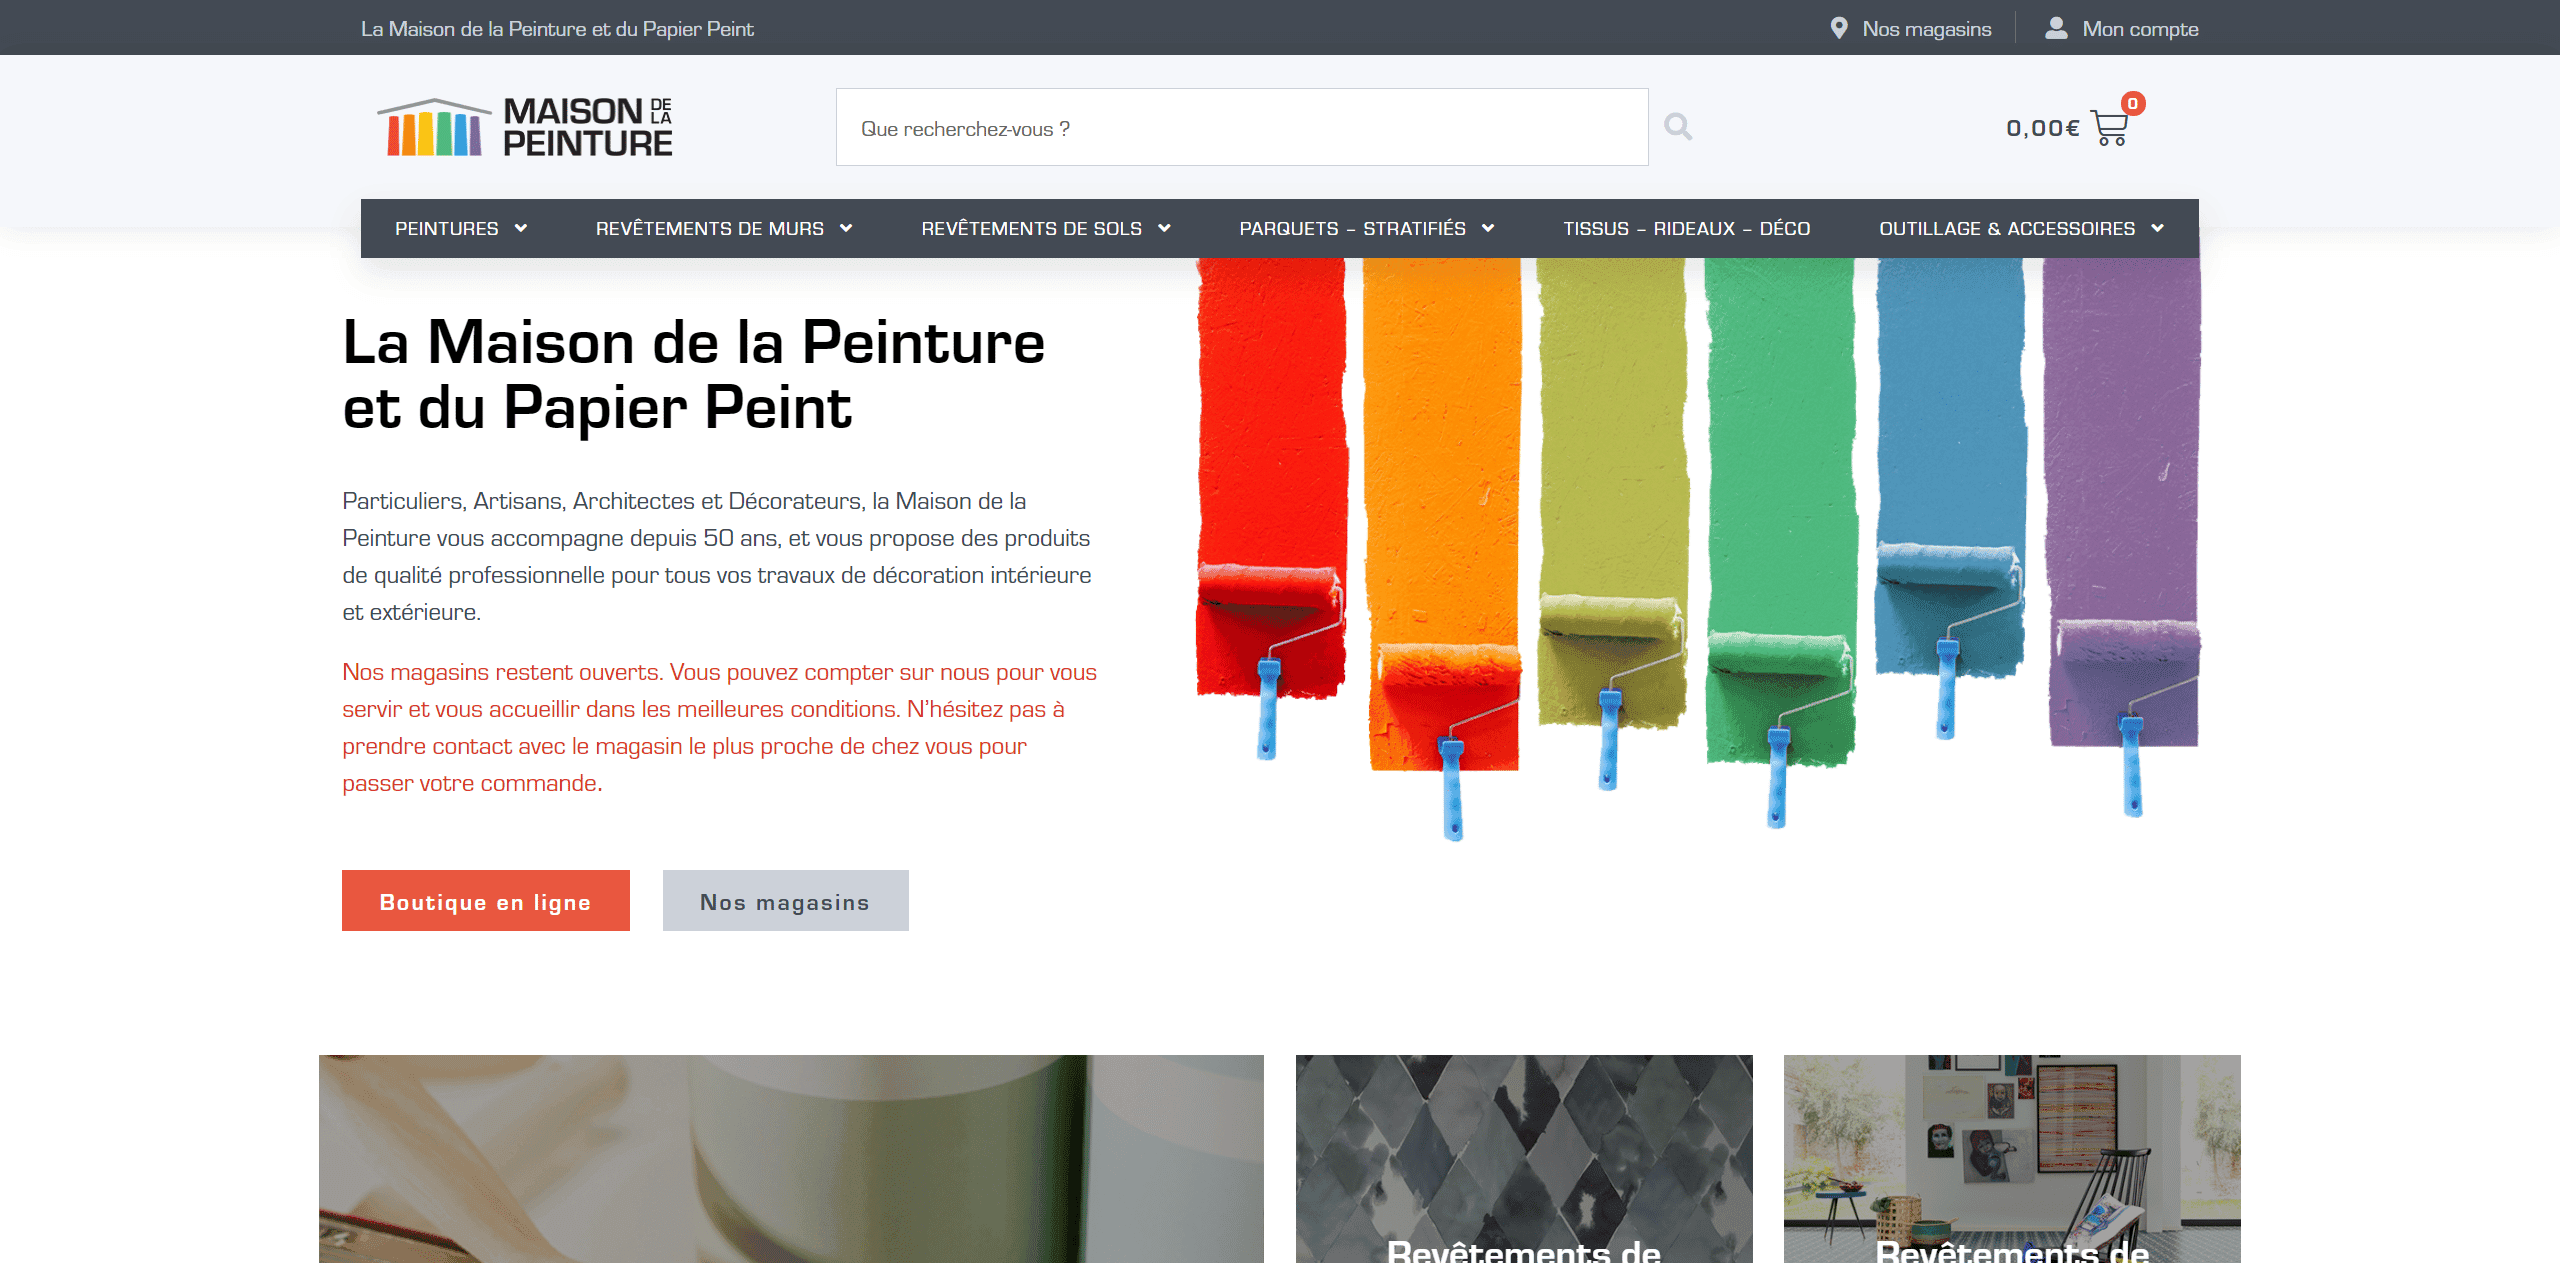Click the Boutique en ligne button
Screen dimensions: 2560x1263
[485, 900]
